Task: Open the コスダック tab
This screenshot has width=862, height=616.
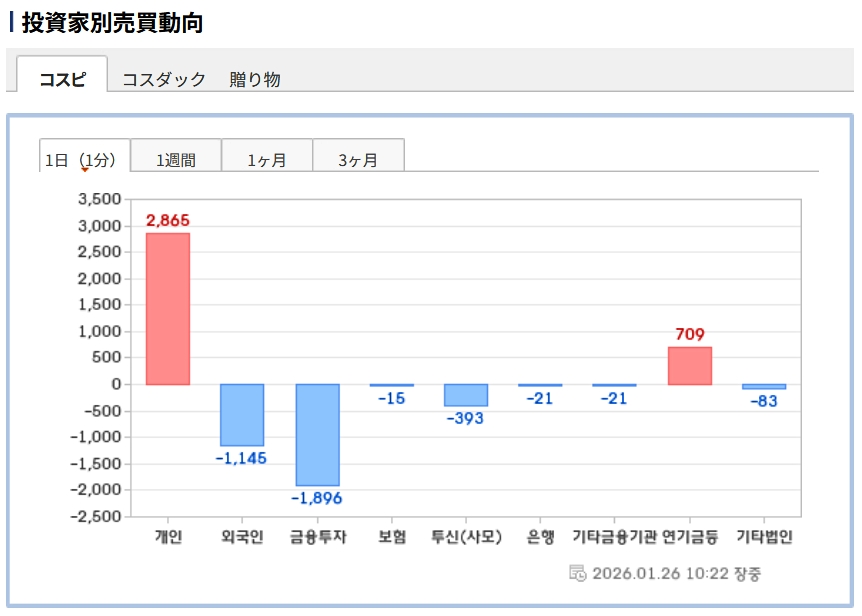Action: [x=164, y=79]
